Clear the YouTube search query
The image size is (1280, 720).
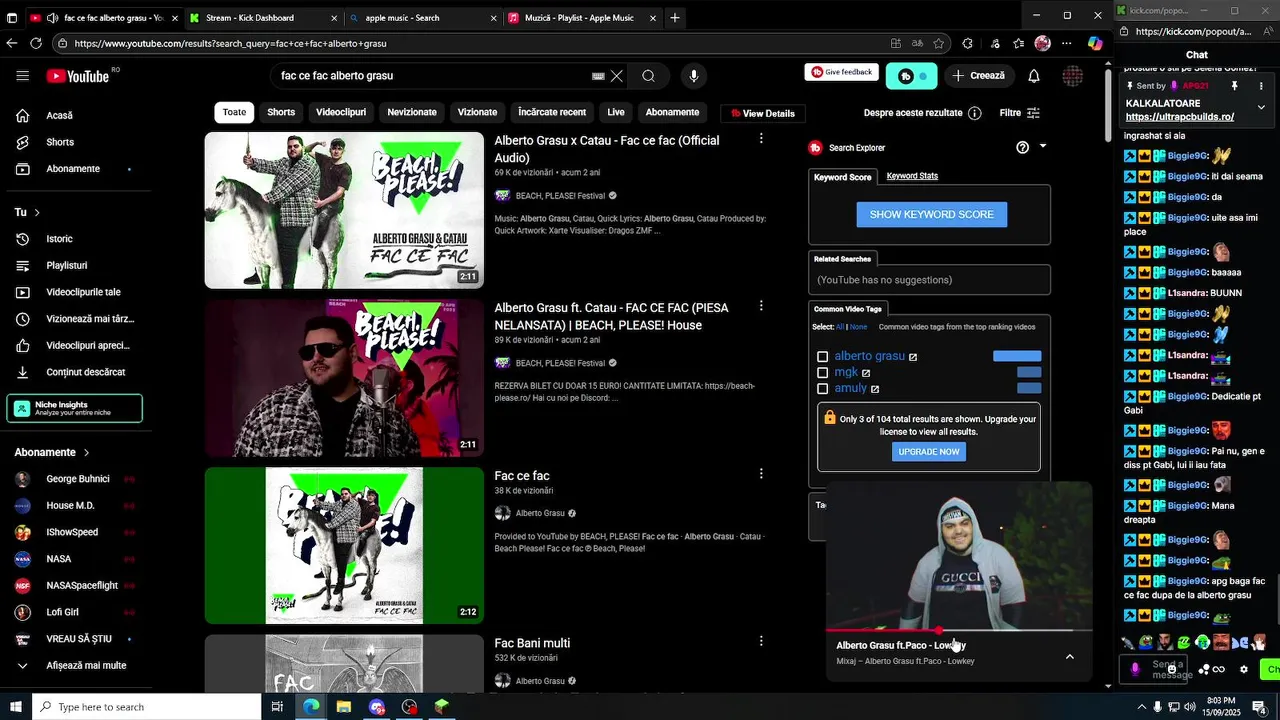click(617, 76)
